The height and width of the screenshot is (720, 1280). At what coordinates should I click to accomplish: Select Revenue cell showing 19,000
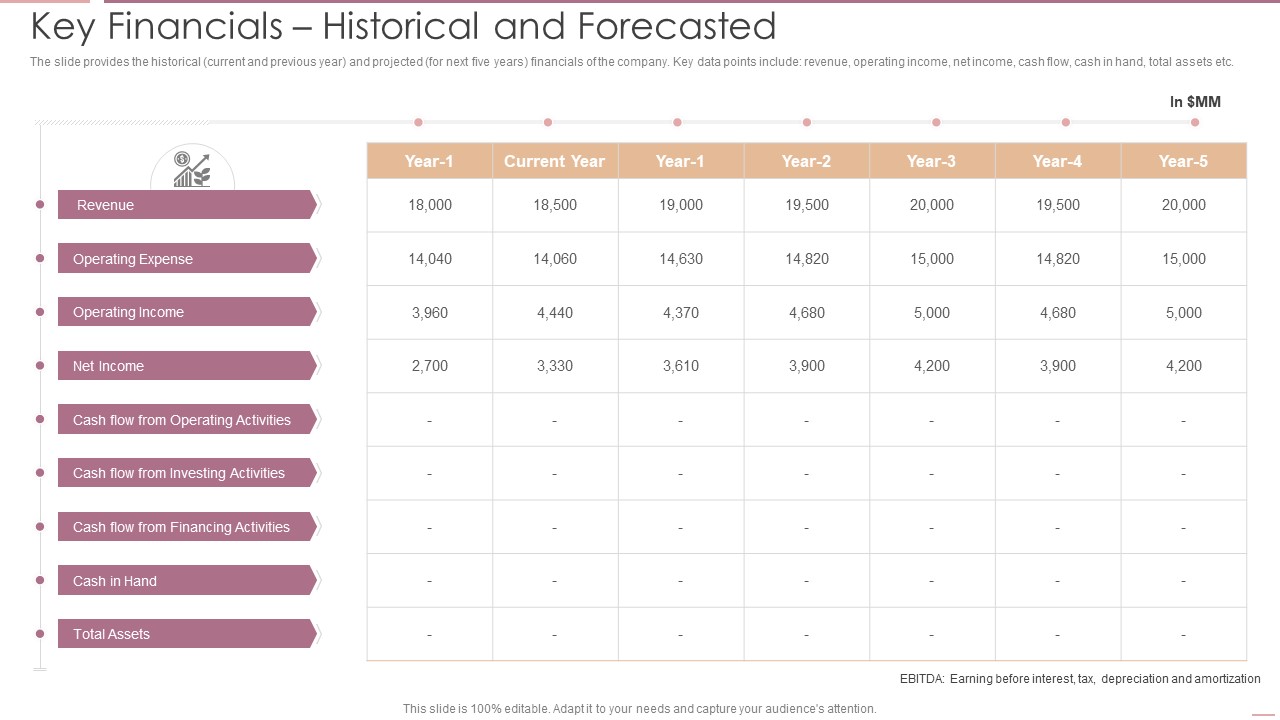tap(681, 205)
